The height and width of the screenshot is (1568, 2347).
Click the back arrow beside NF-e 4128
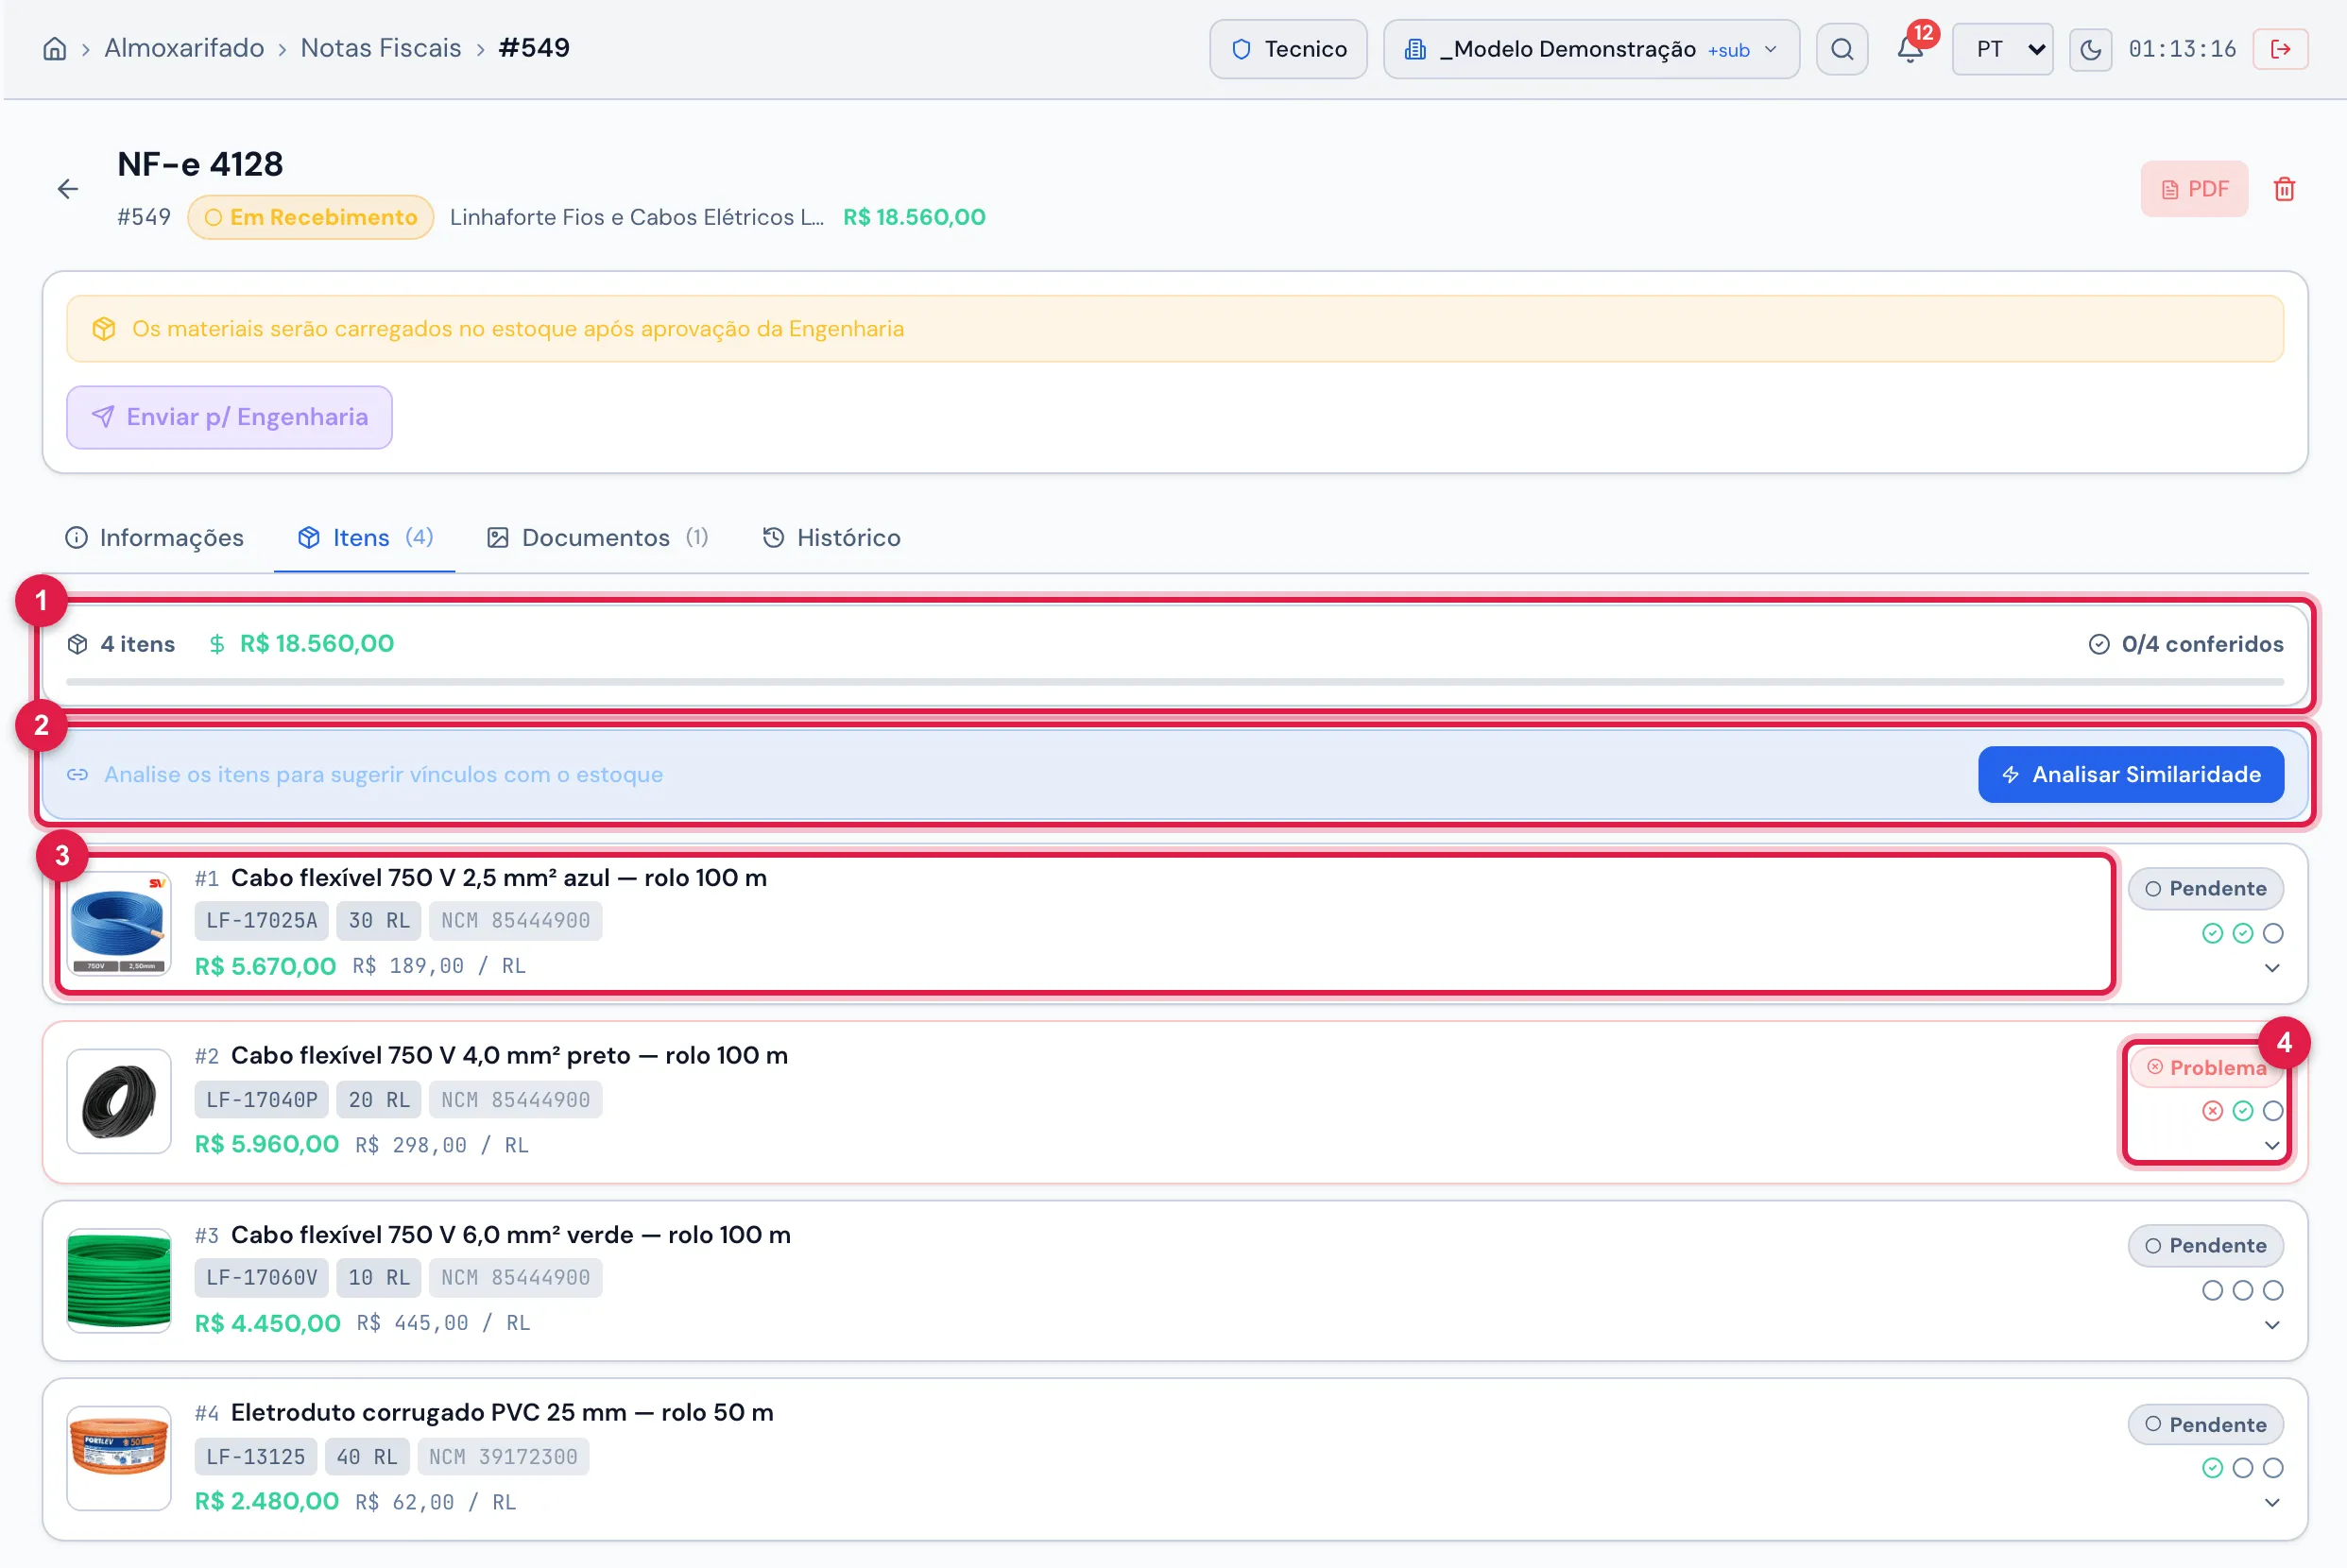coord(67,189)
